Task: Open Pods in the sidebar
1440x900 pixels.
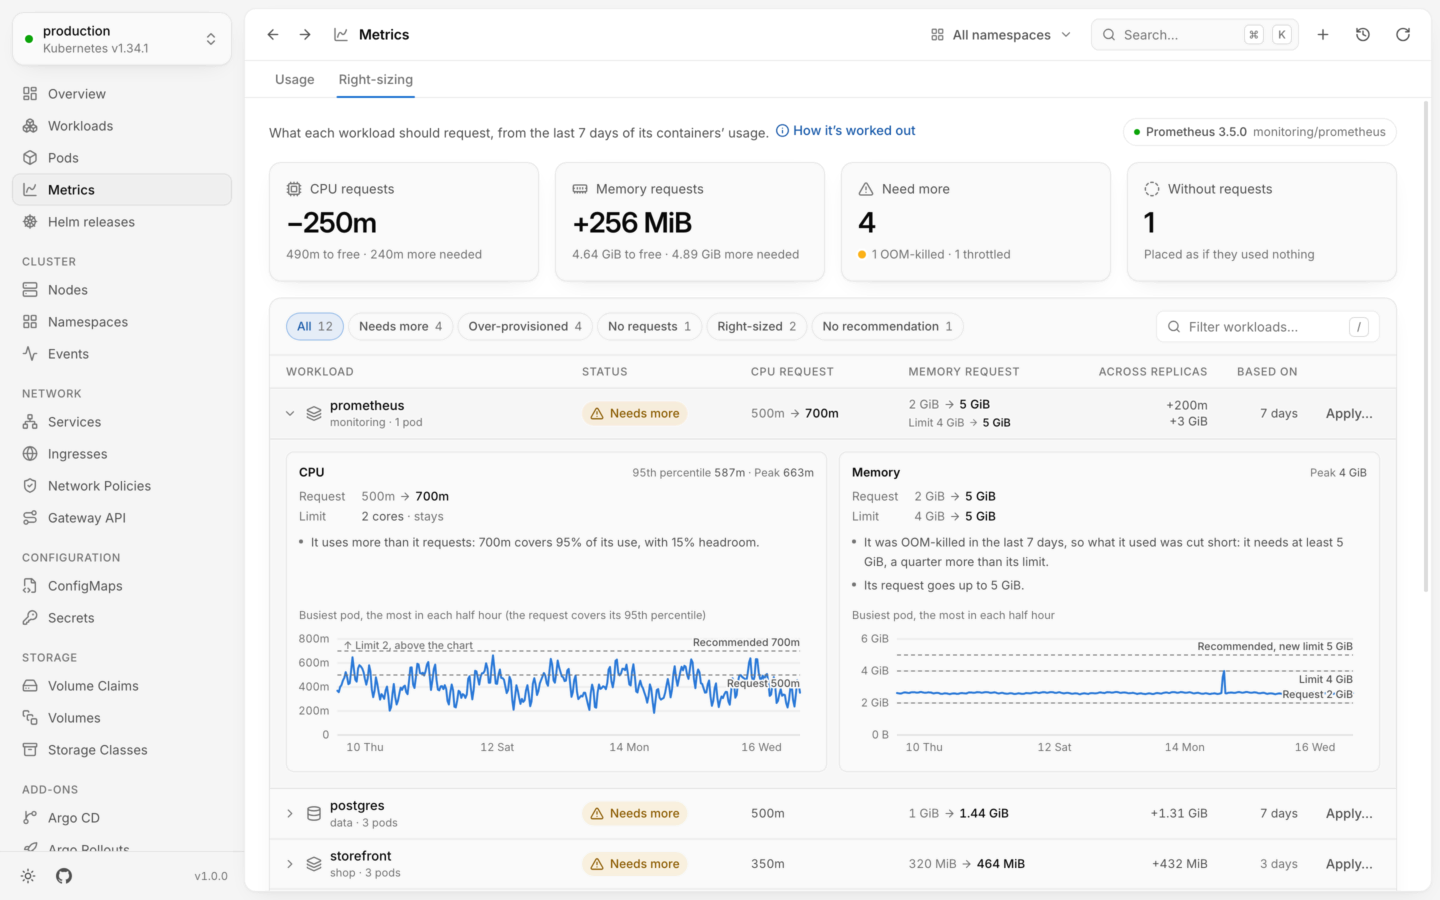Action: click(x=122, y=158)
